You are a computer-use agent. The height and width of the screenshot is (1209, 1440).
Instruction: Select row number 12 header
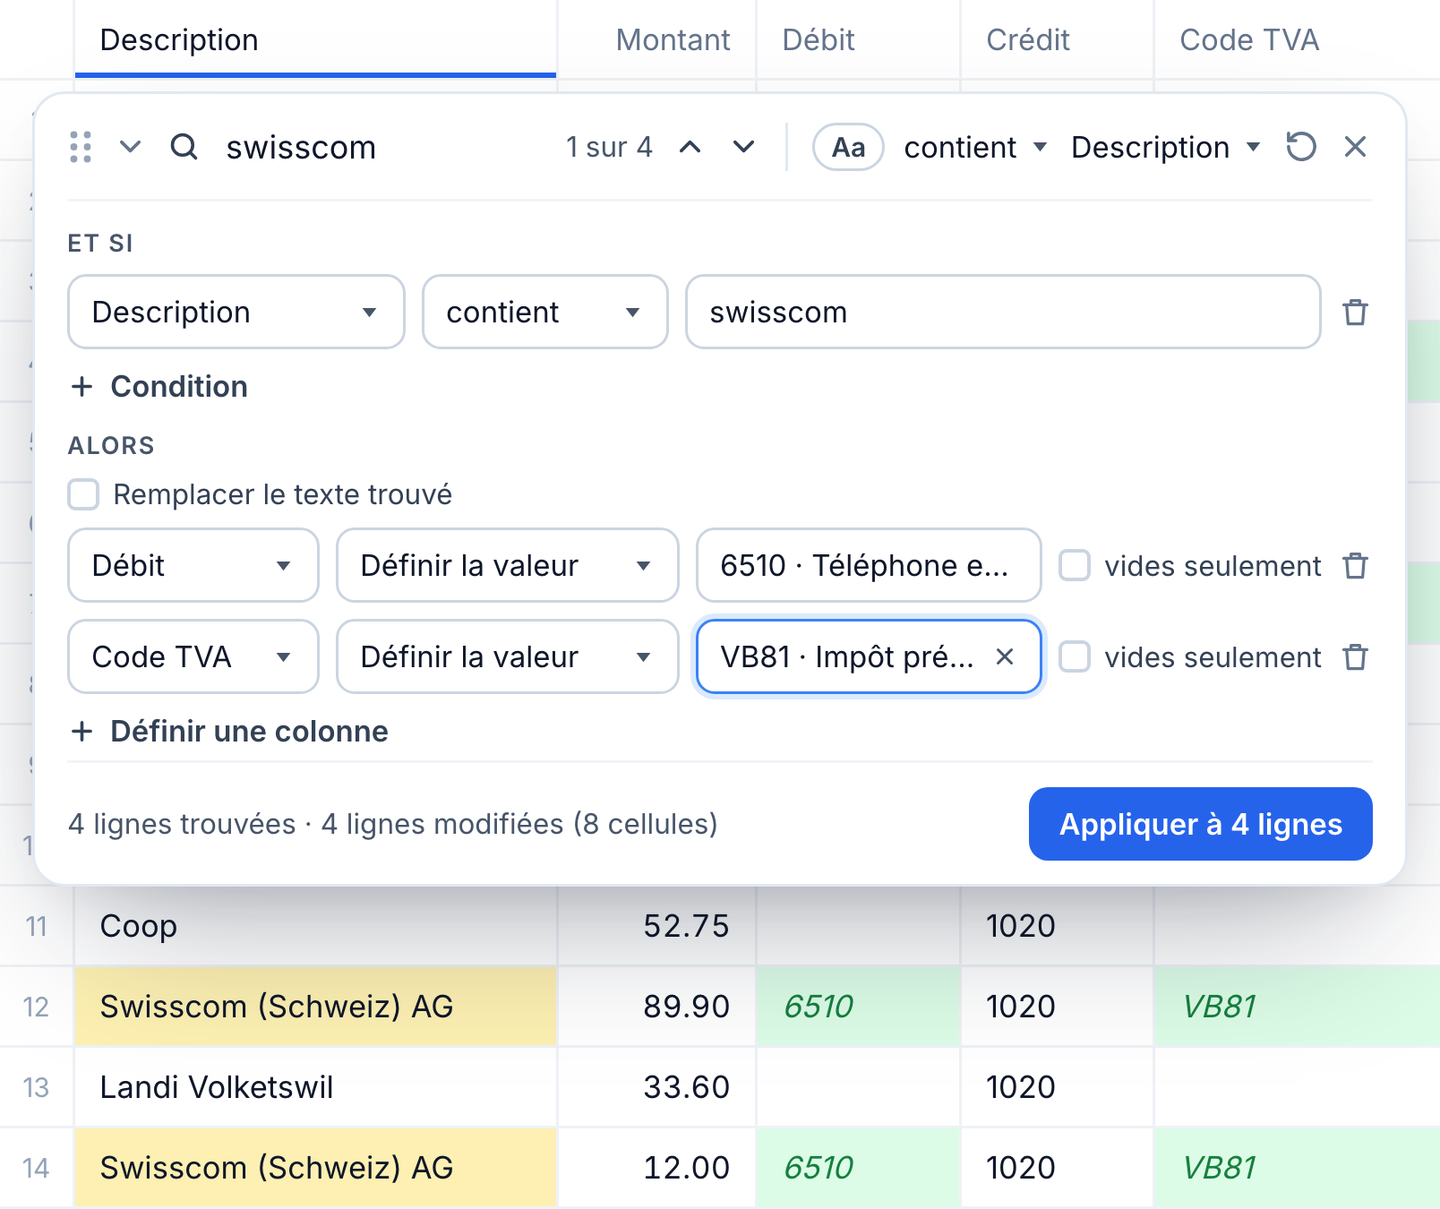(x=36, y=1006)
